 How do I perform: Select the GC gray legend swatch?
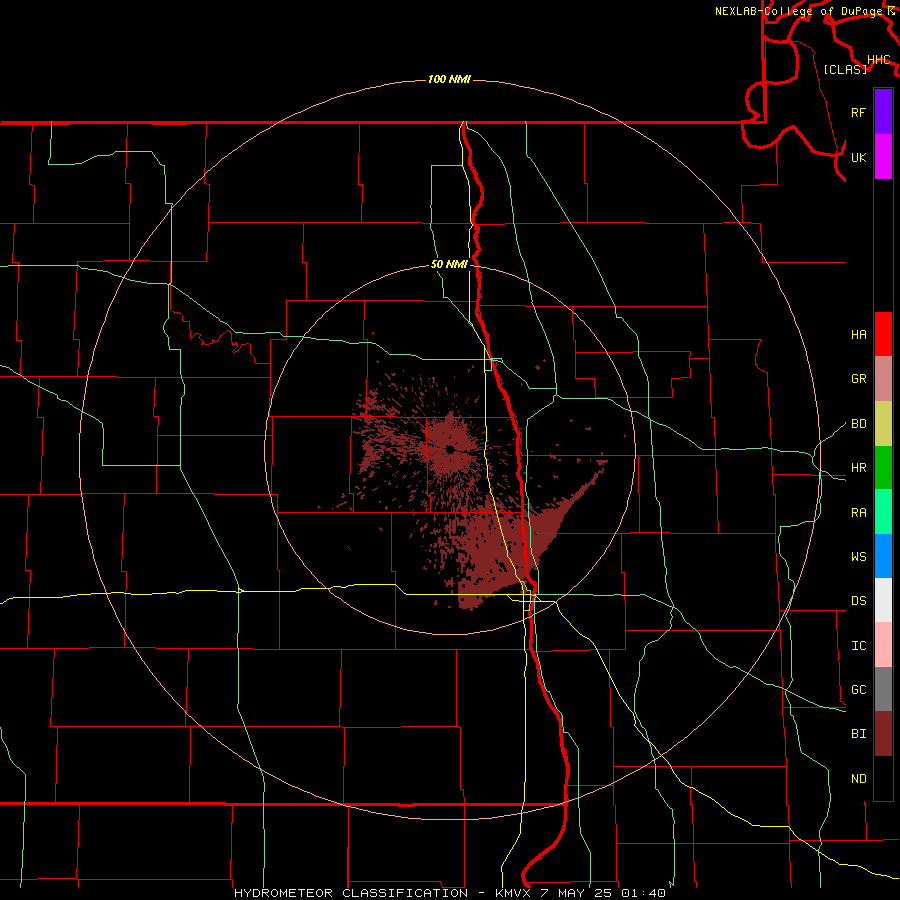click(883, 689)
